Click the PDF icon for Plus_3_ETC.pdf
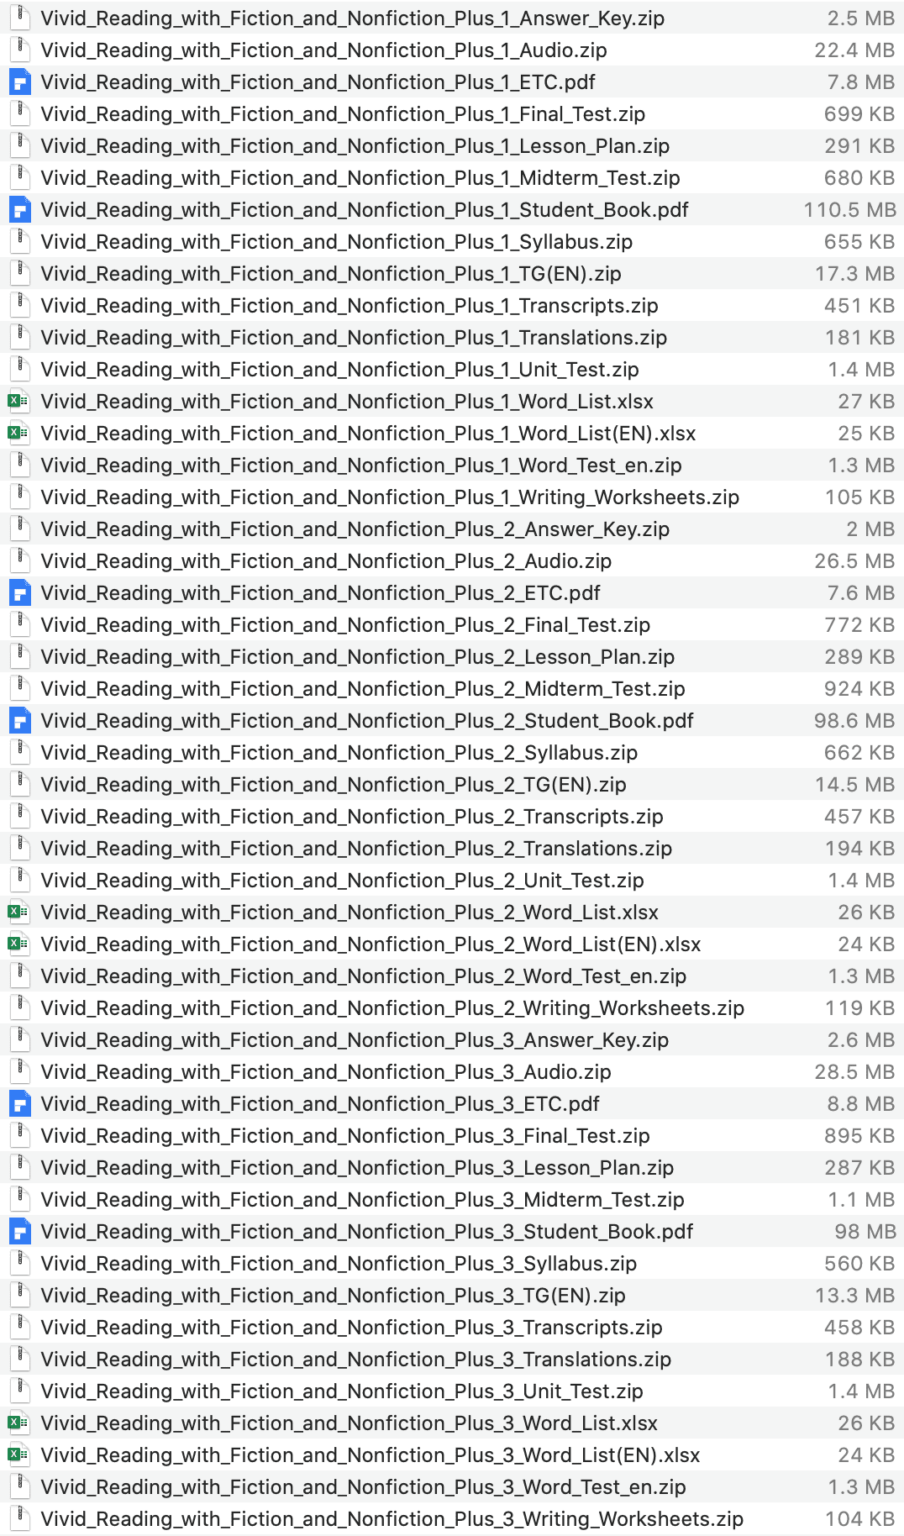The image size is (904, 1536). (x=19, y=1104)
